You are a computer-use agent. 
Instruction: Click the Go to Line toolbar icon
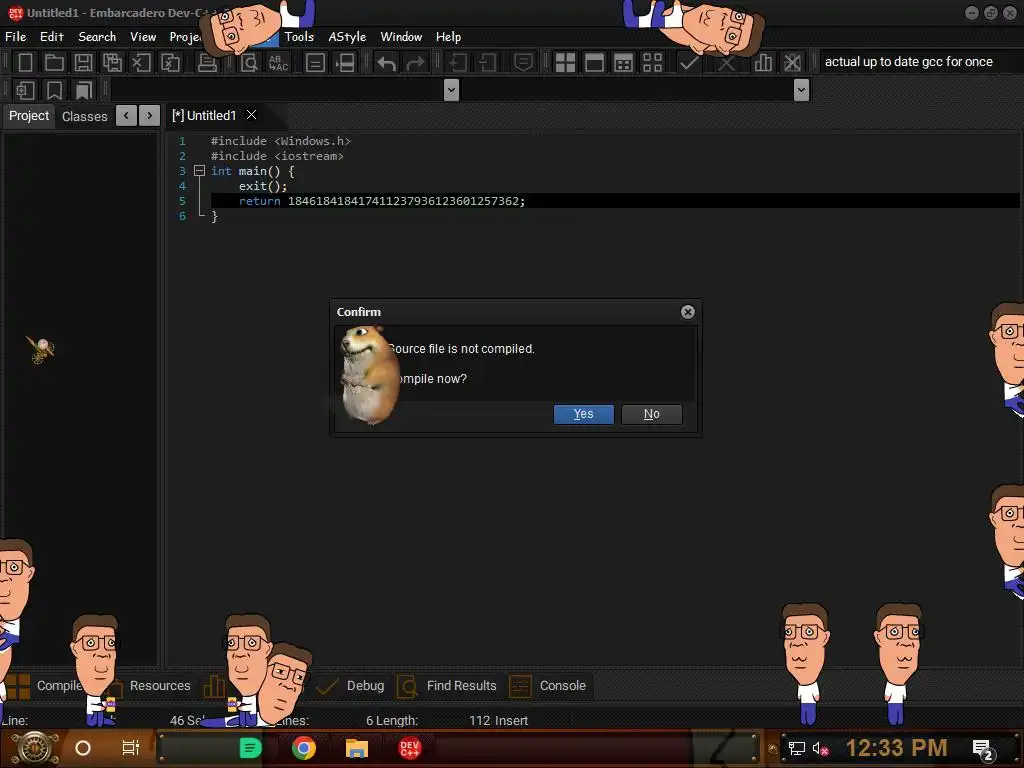[x=315, y=63]
